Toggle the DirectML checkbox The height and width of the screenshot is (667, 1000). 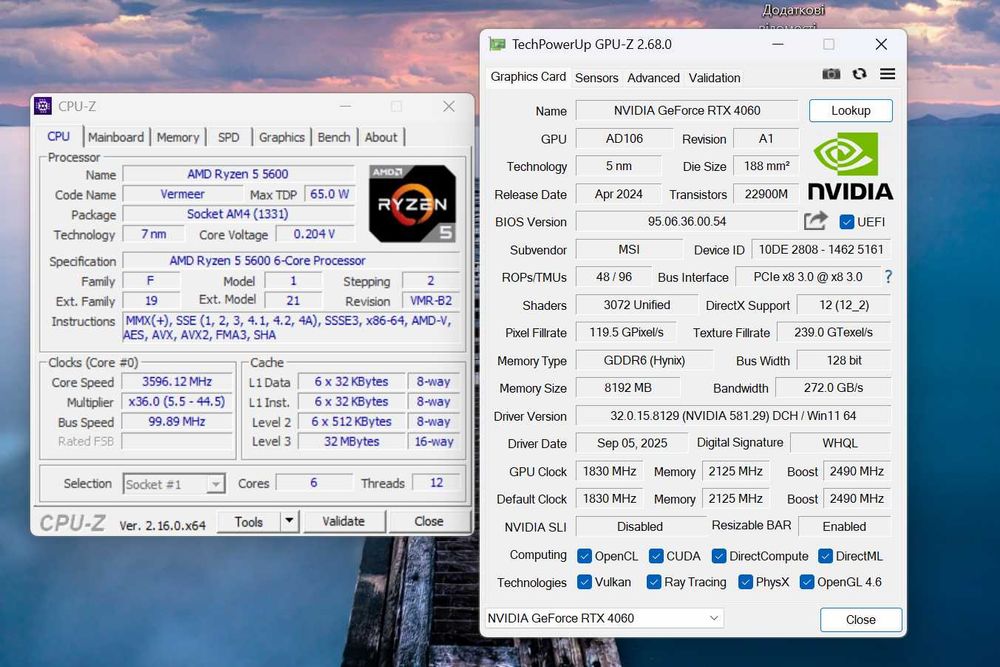825,555
